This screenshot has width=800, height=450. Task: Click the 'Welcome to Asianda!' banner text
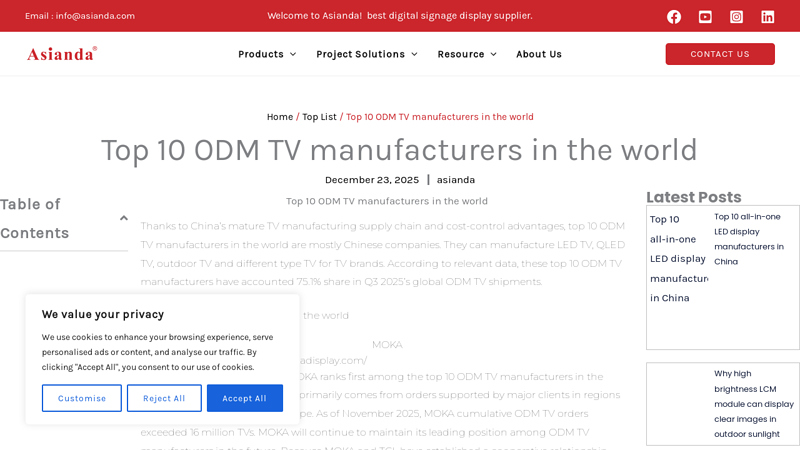click(399, 16)
